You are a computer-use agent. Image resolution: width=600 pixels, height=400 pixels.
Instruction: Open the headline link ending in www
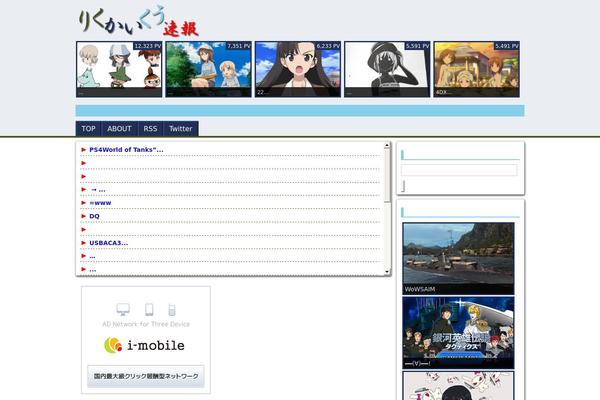pos(100,203)
